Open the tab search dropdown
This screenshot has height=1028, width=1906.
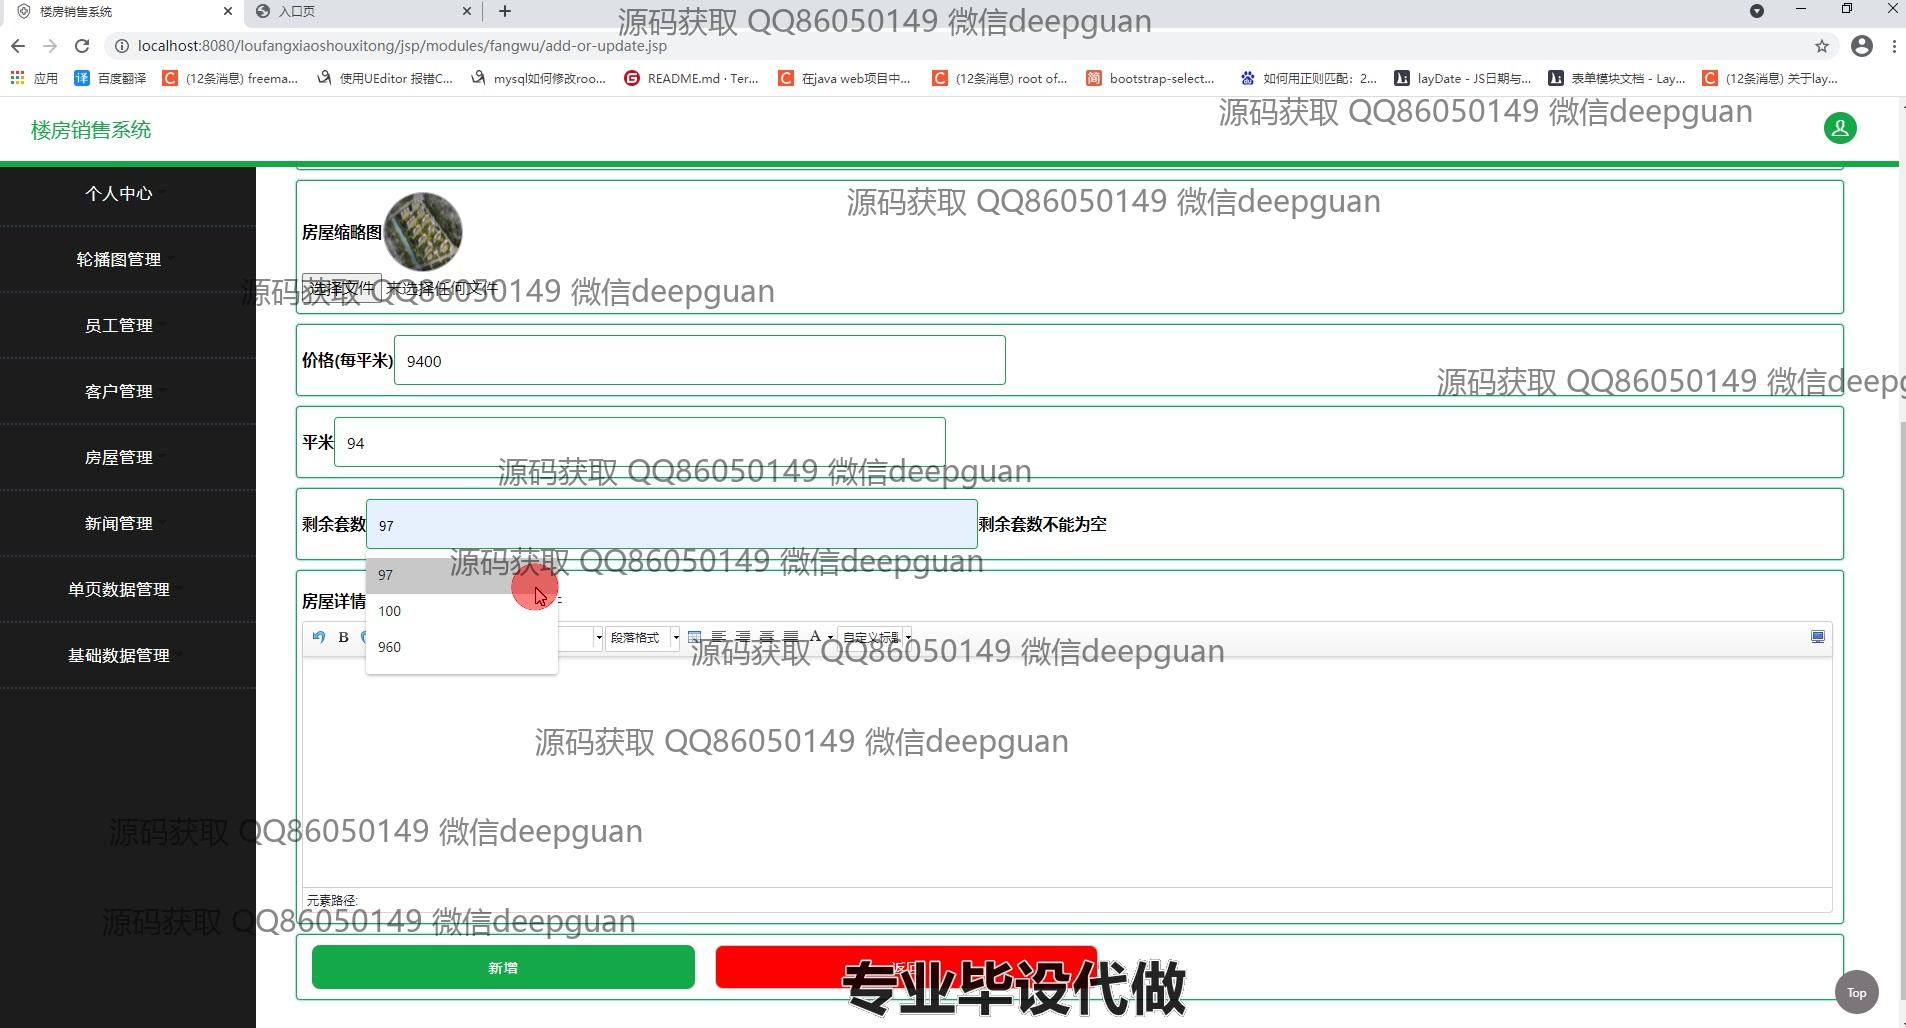[1757, 11]
